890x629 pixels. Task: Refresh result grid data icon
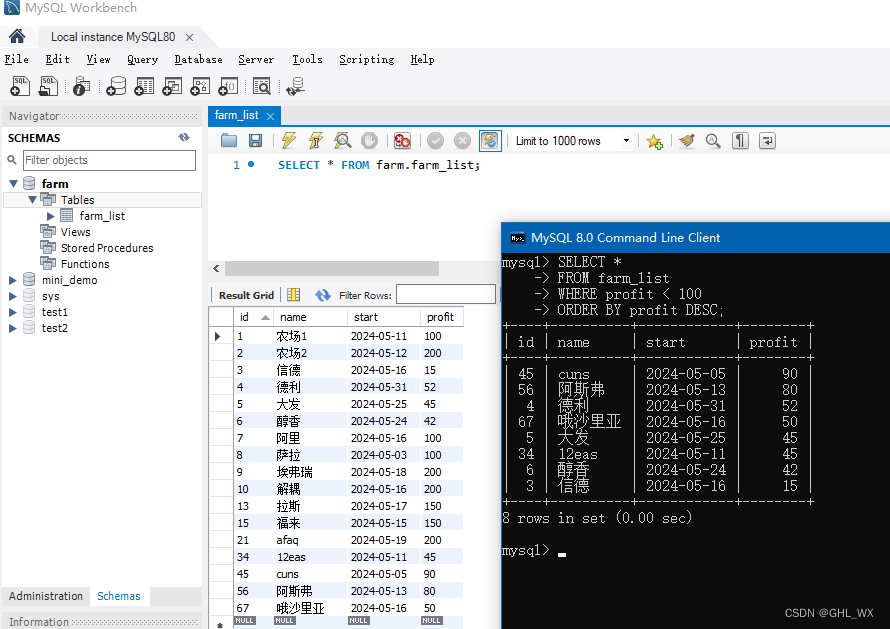pyautogui.click(x=322, y=295)
